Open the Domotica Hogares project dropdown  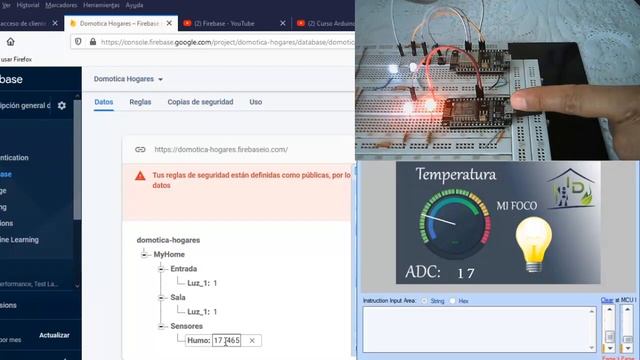click(128, 79)
